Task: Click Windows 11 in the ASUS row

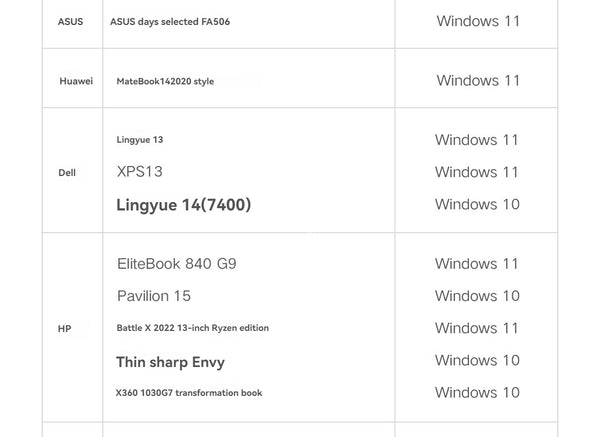Action: [478, 21]
